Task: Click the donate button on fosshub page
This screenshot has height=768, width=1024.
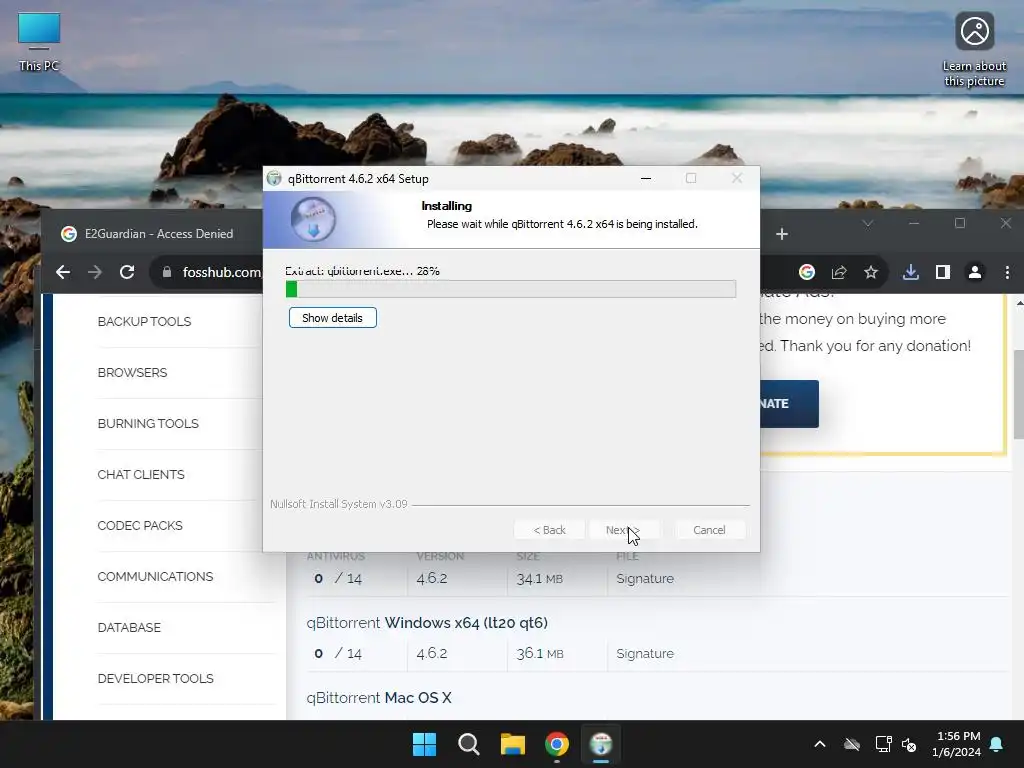Action: [x=789, y=404]
